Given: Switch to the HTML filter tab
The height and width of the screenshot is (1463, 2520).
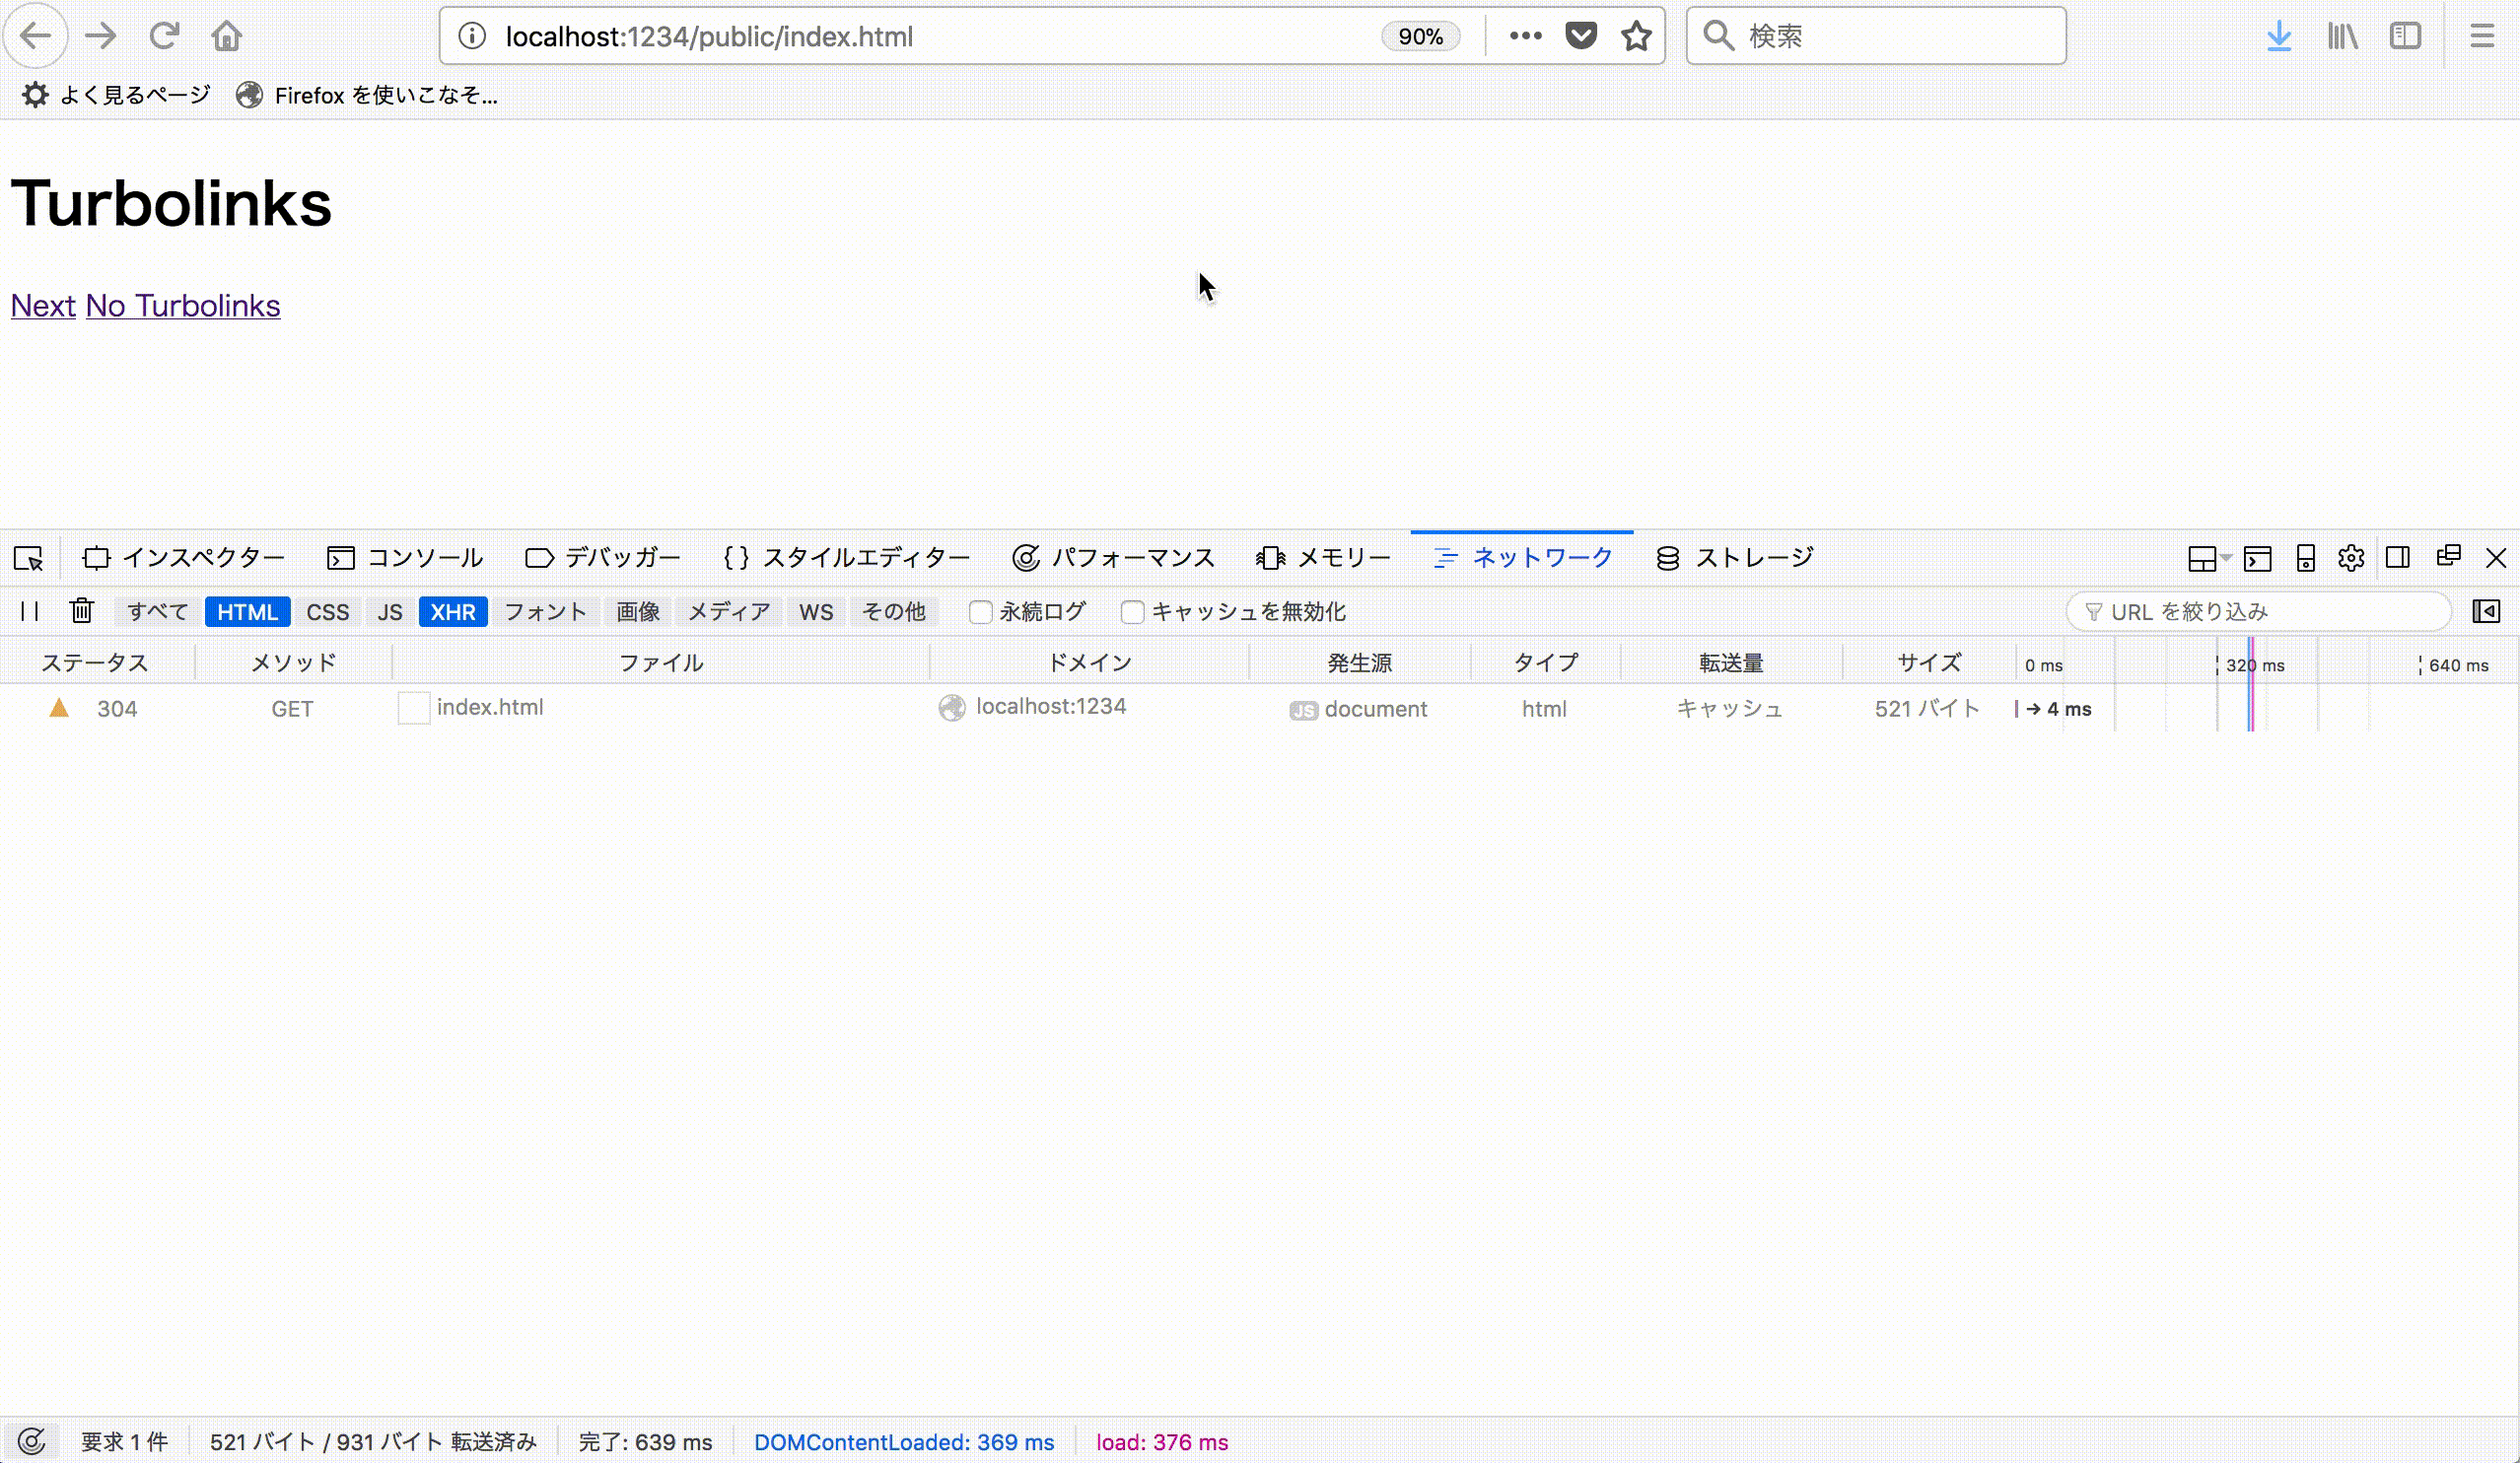Looking at the screenshot, I should pyautogui.click(x=247, y=611).
